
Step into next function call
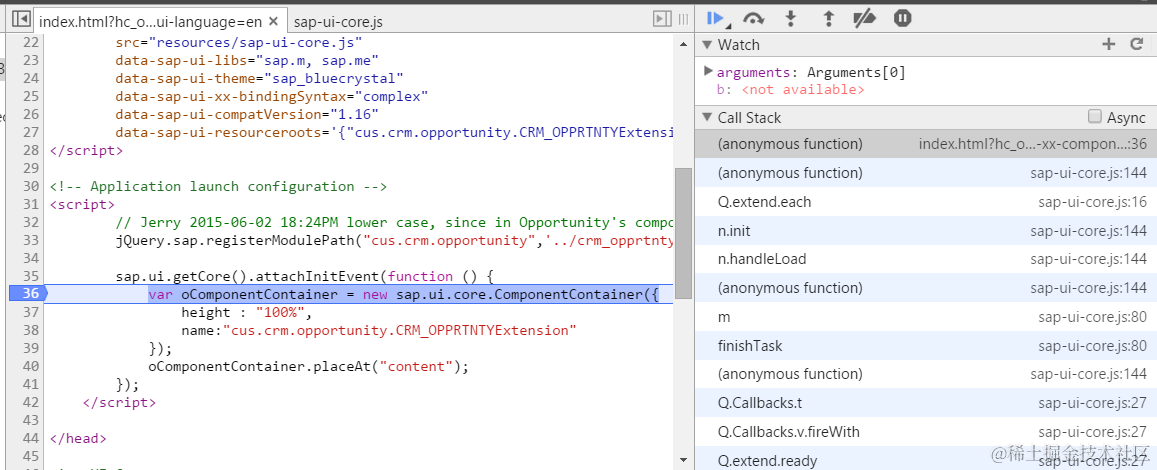[x=791, y=18]
